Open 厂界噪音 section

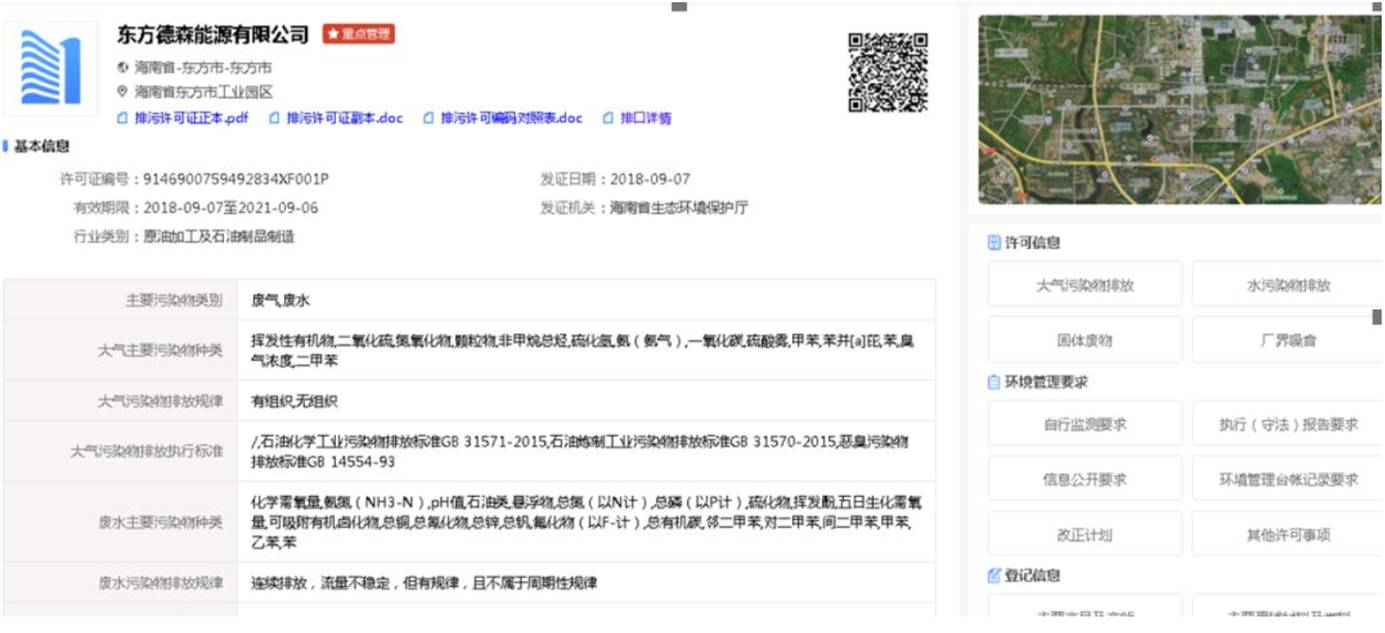1288,340
